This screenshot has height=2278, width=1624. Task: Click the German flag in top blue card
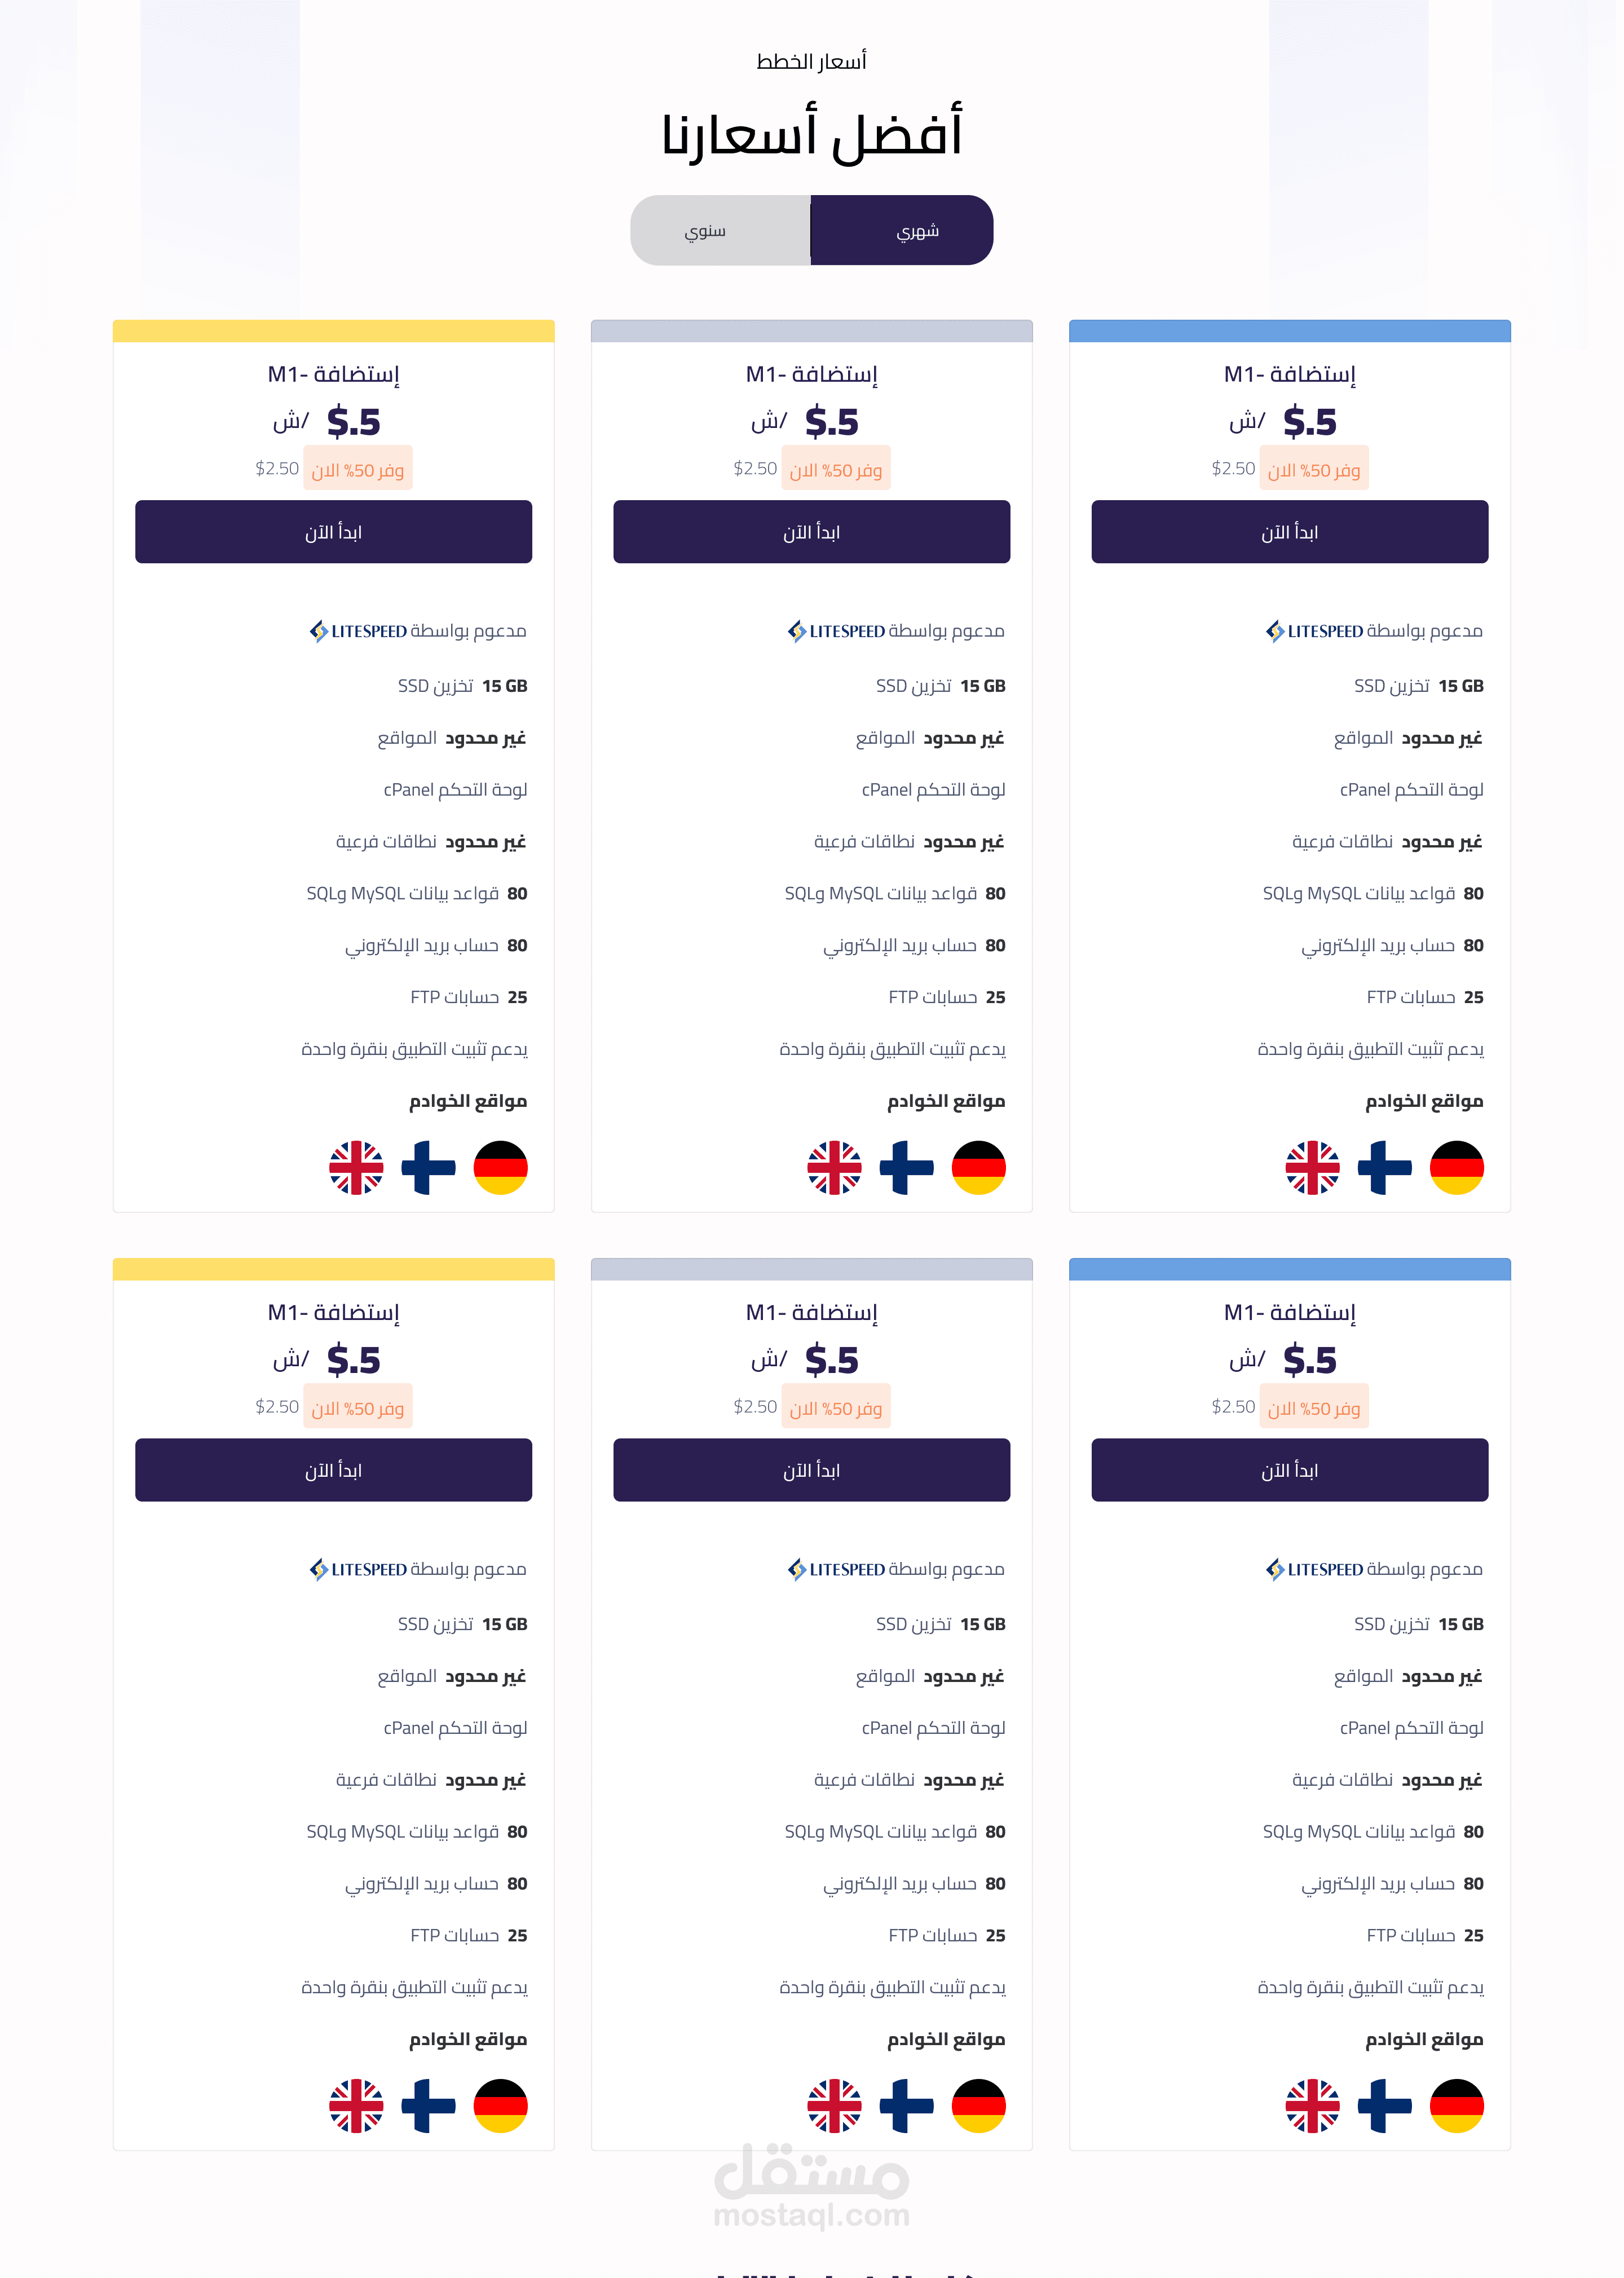(1456, 1167)
